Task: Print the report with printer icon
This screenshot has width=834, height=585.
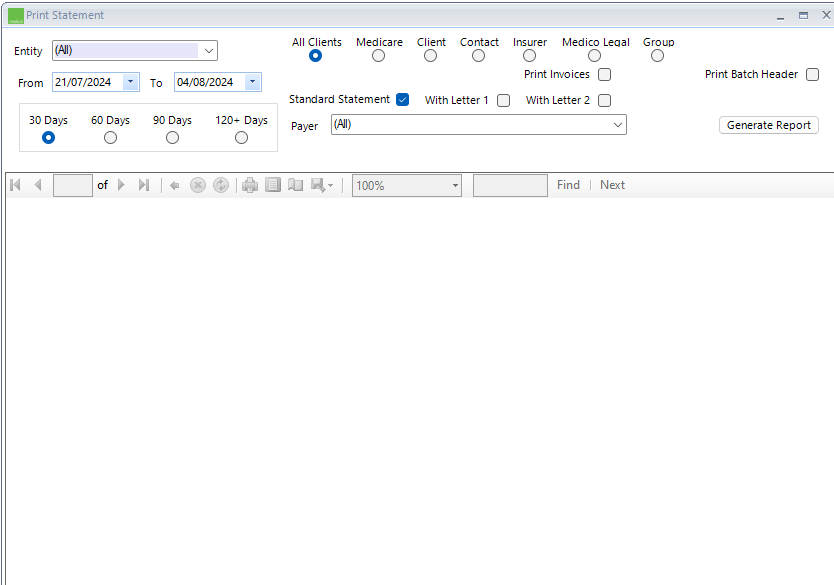Action: click(250, 185)
